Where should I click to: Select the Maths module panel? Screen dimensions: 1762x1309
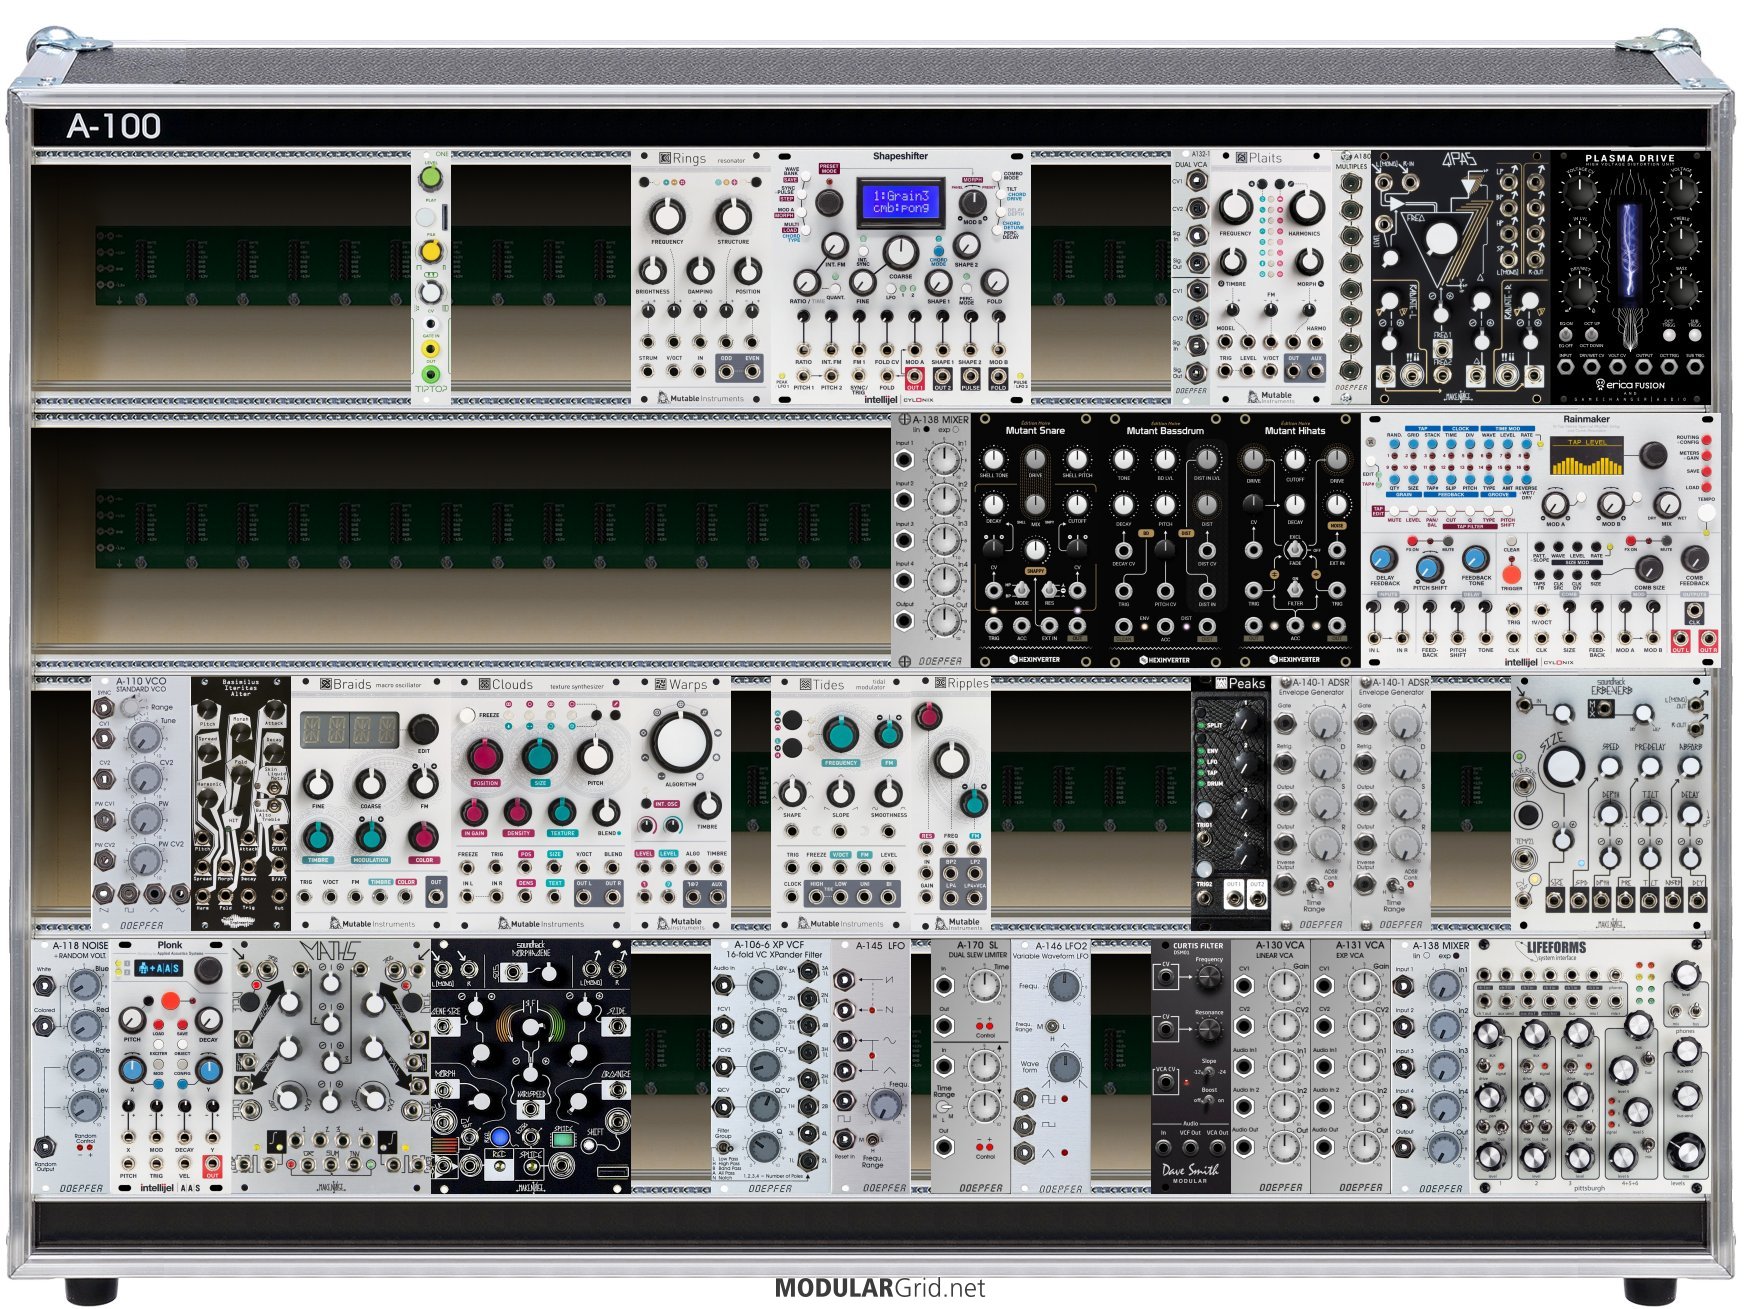point(331,1066)
